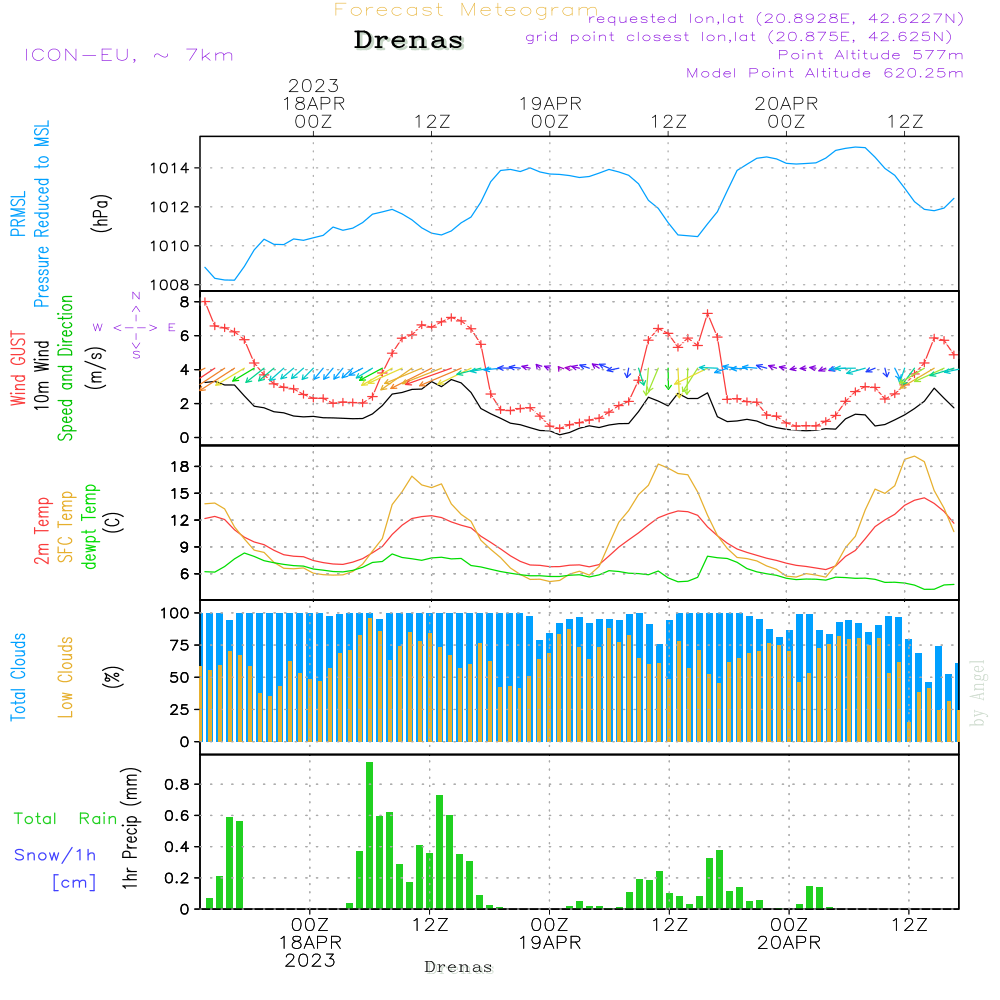The image size is (1000, 1000).
Task: Click the '(C)' temperature unit label
Action: (114, 522)
